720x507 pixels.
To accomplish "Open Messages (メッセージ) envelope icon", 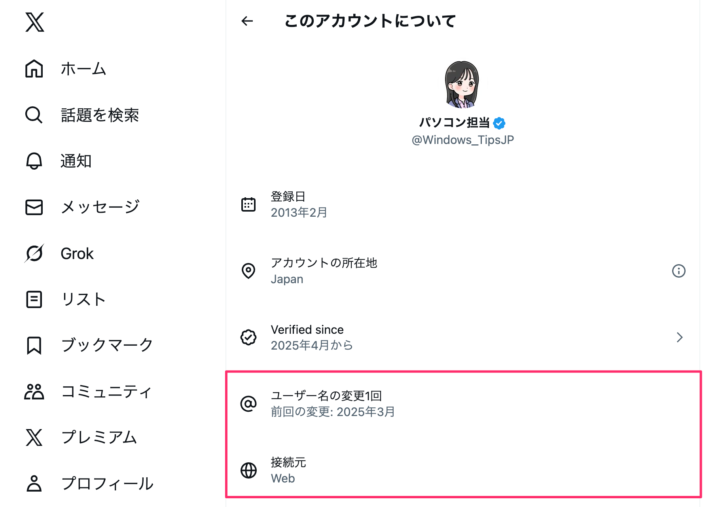I will point(34,207).
